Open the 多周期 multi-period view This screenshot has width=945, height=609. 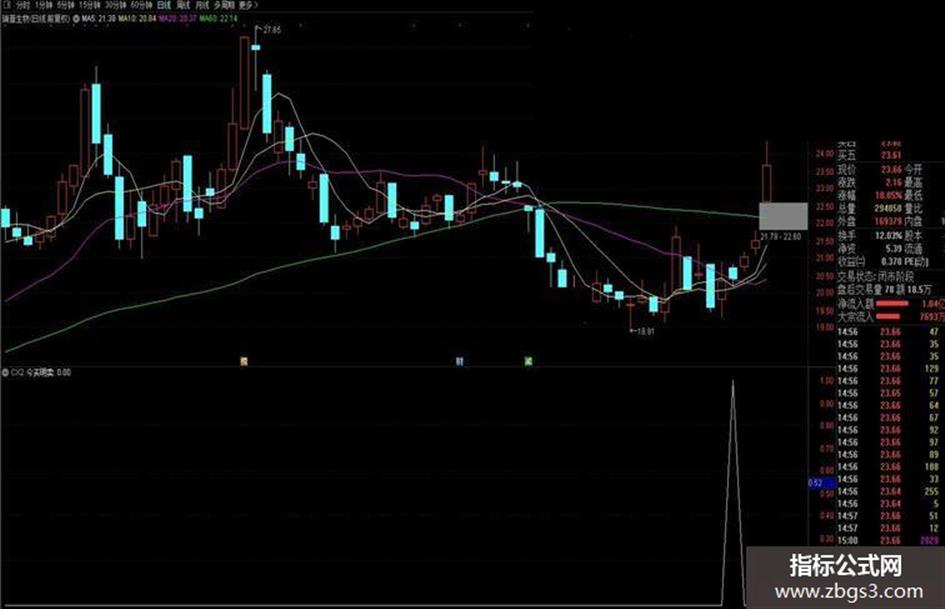click(x=224, y=5)
